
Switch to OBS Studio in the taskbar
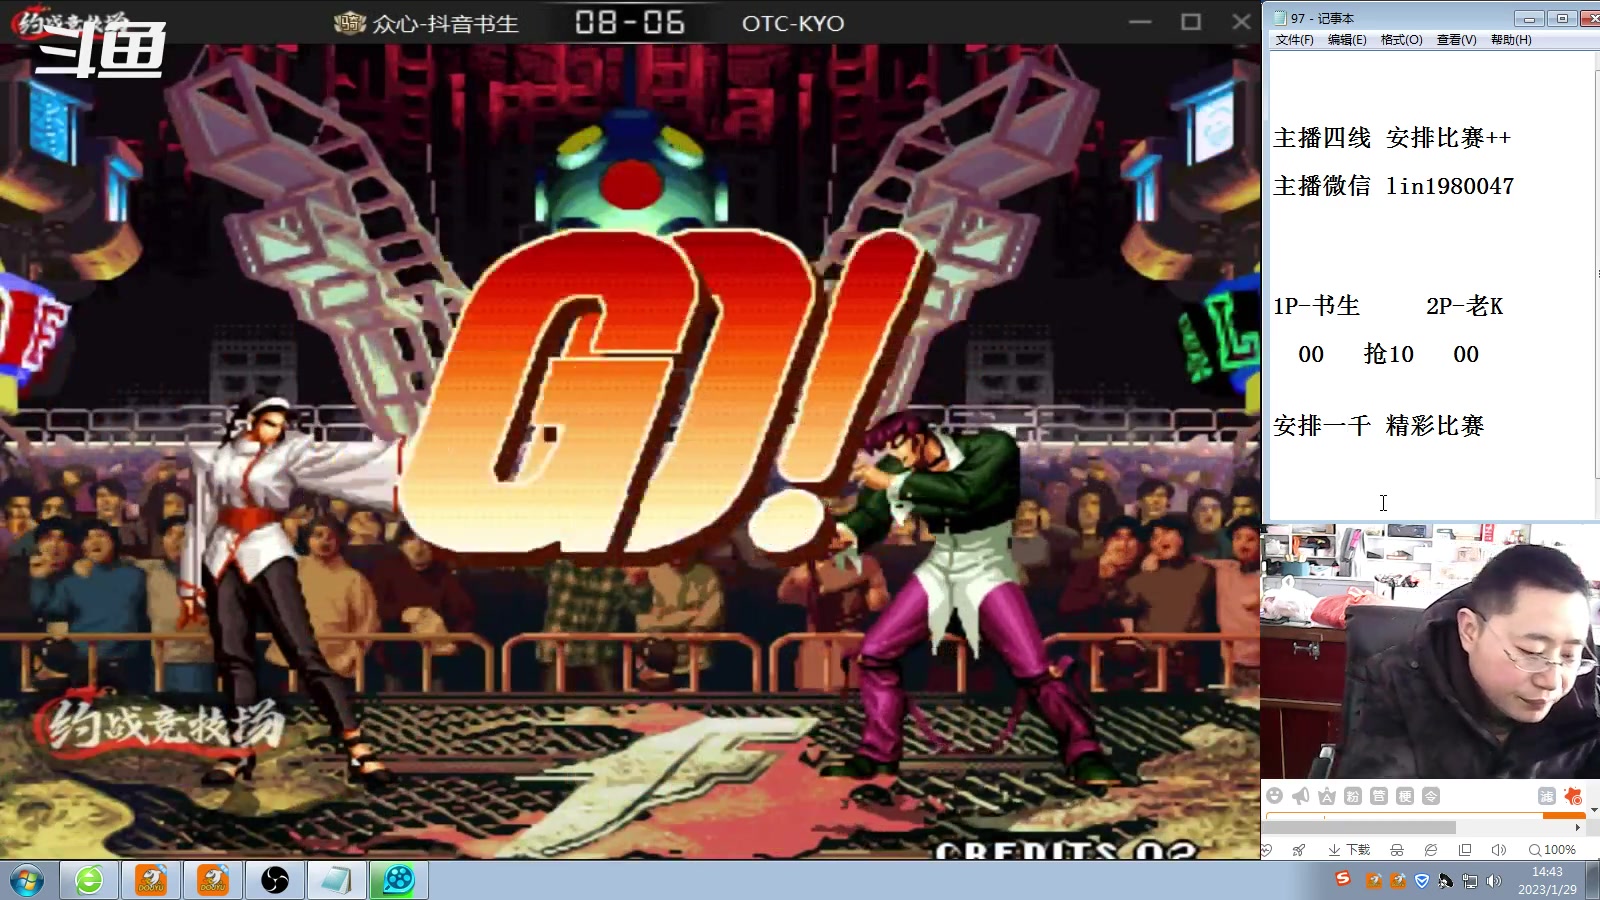[x=275, y=881]
